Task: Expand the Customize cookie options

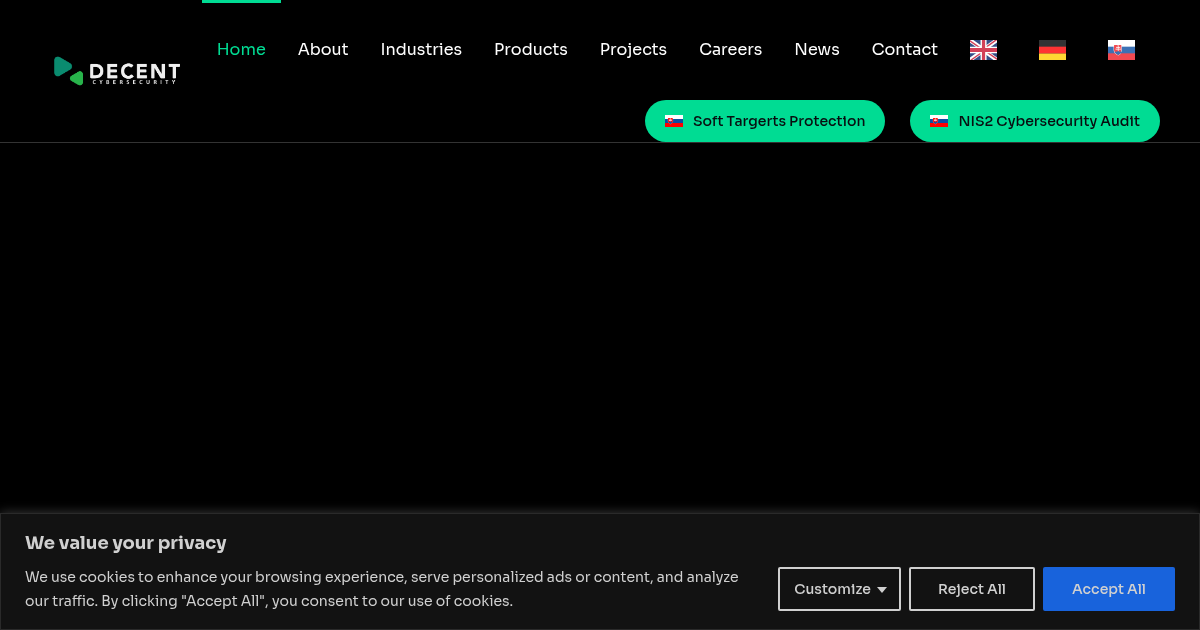Action: coord(840,589)
